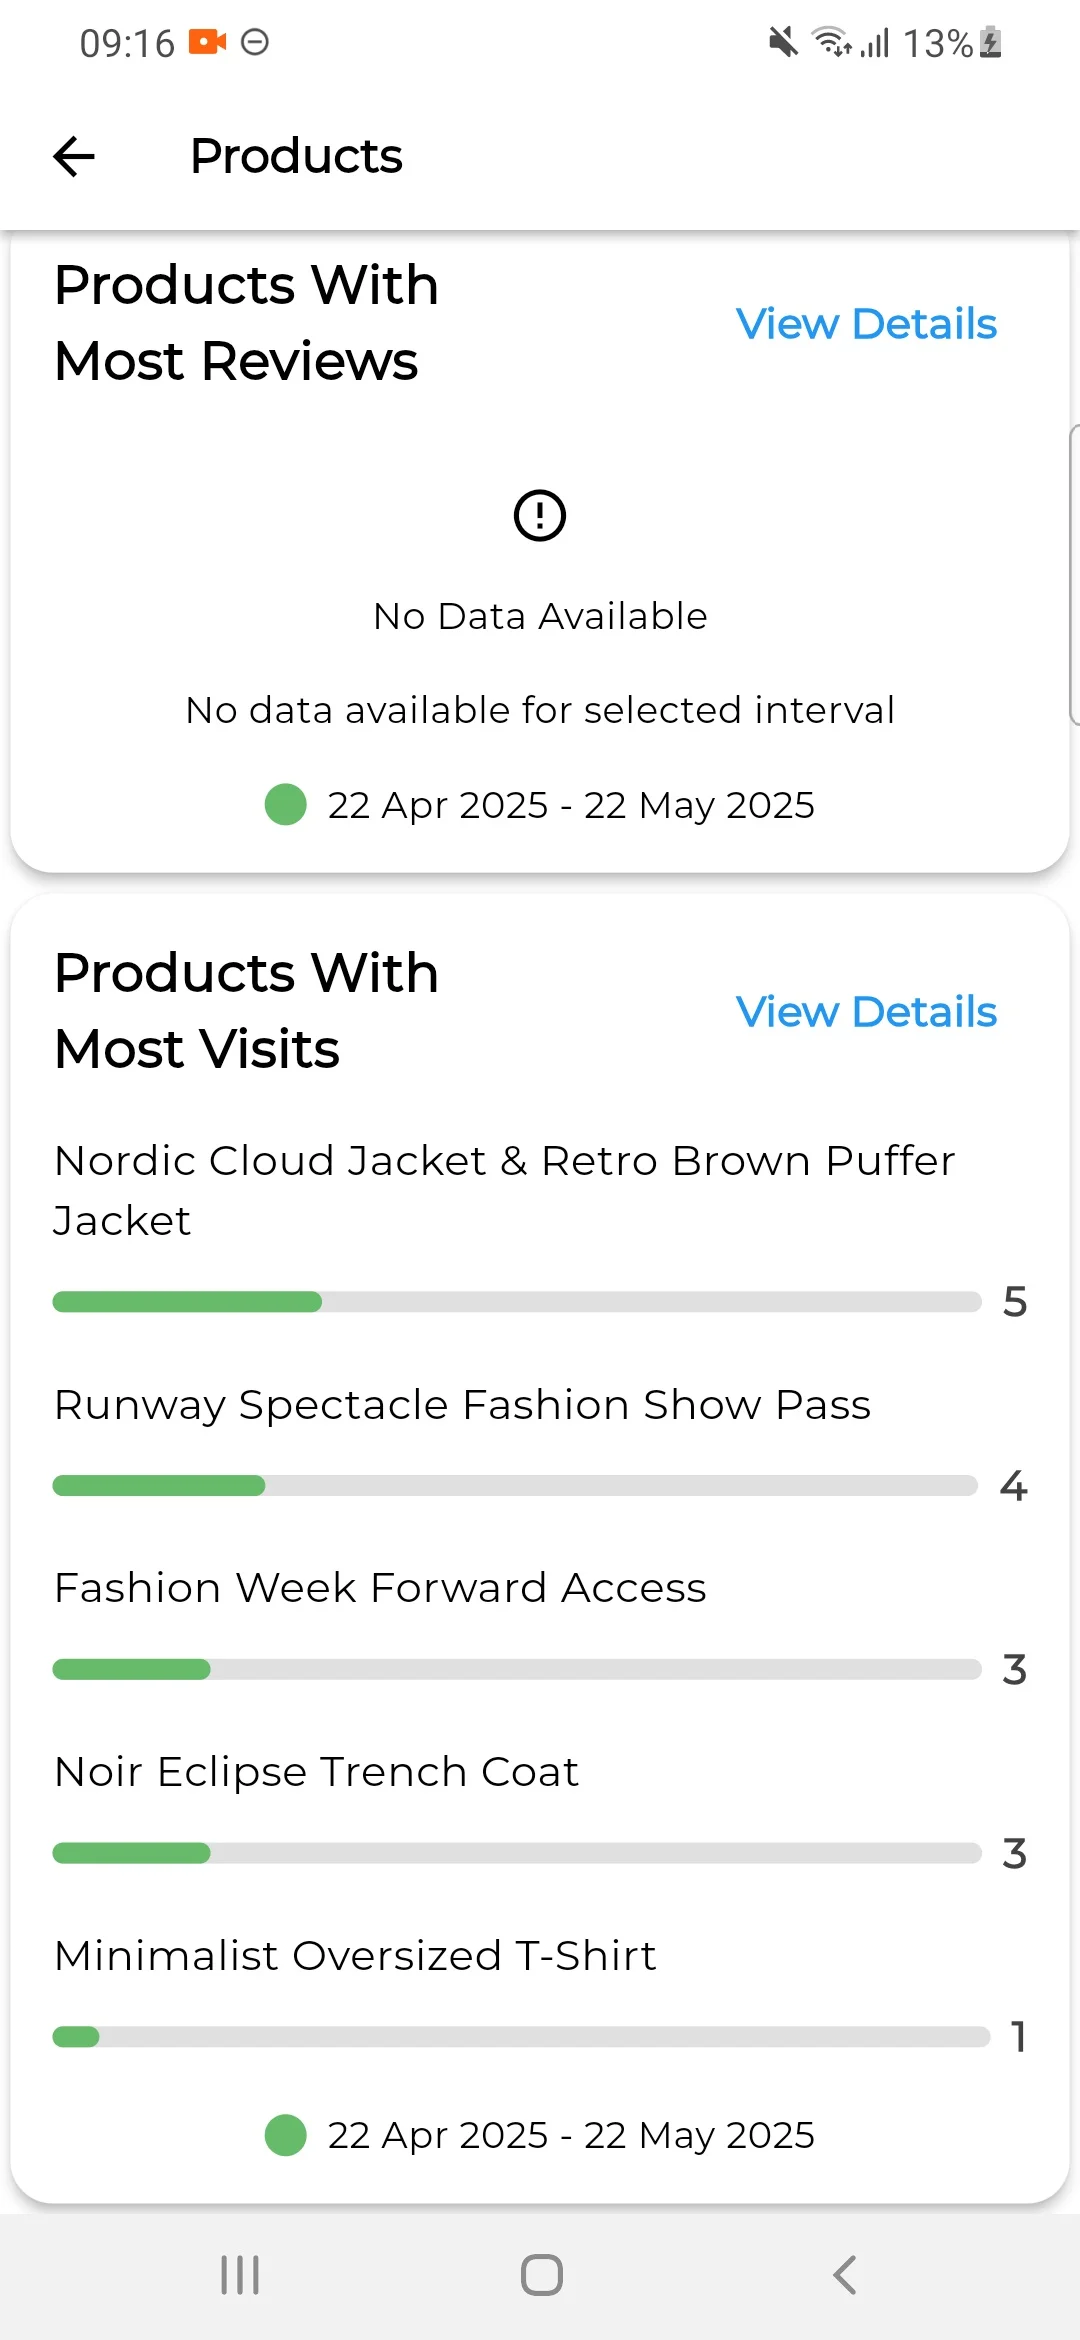The image size is (1080, 2340).
Task: Tap the back arrow beside Products
Action: click(74, 157)
